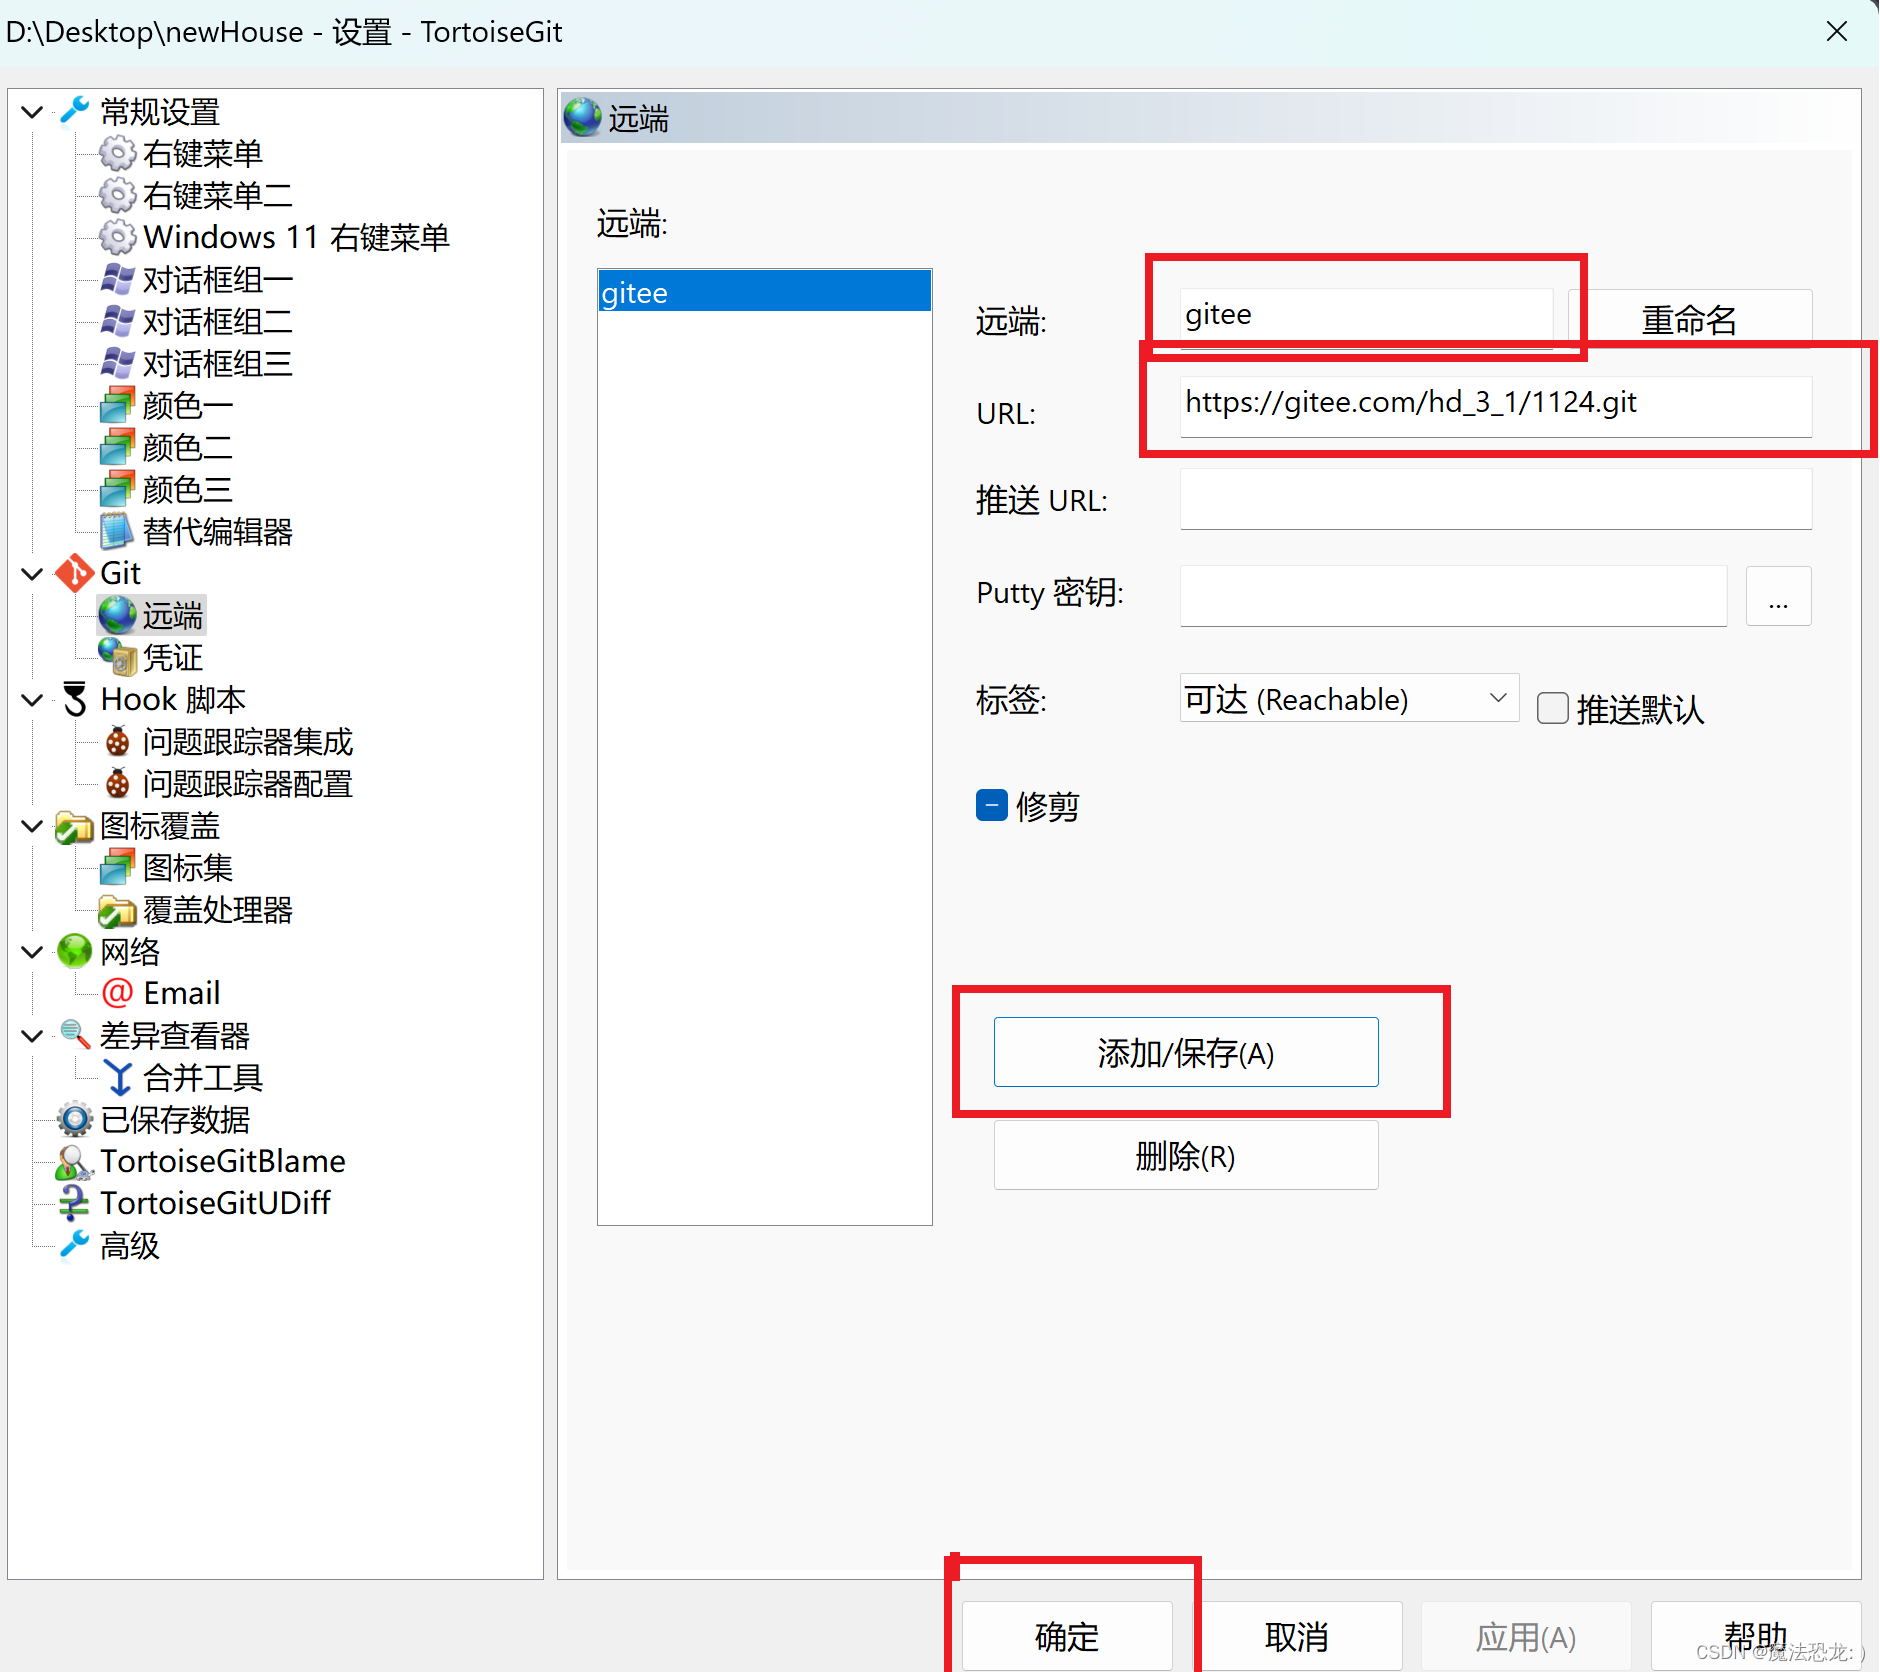
Task: Click the green globe icon for 网络
Action: 75,951
